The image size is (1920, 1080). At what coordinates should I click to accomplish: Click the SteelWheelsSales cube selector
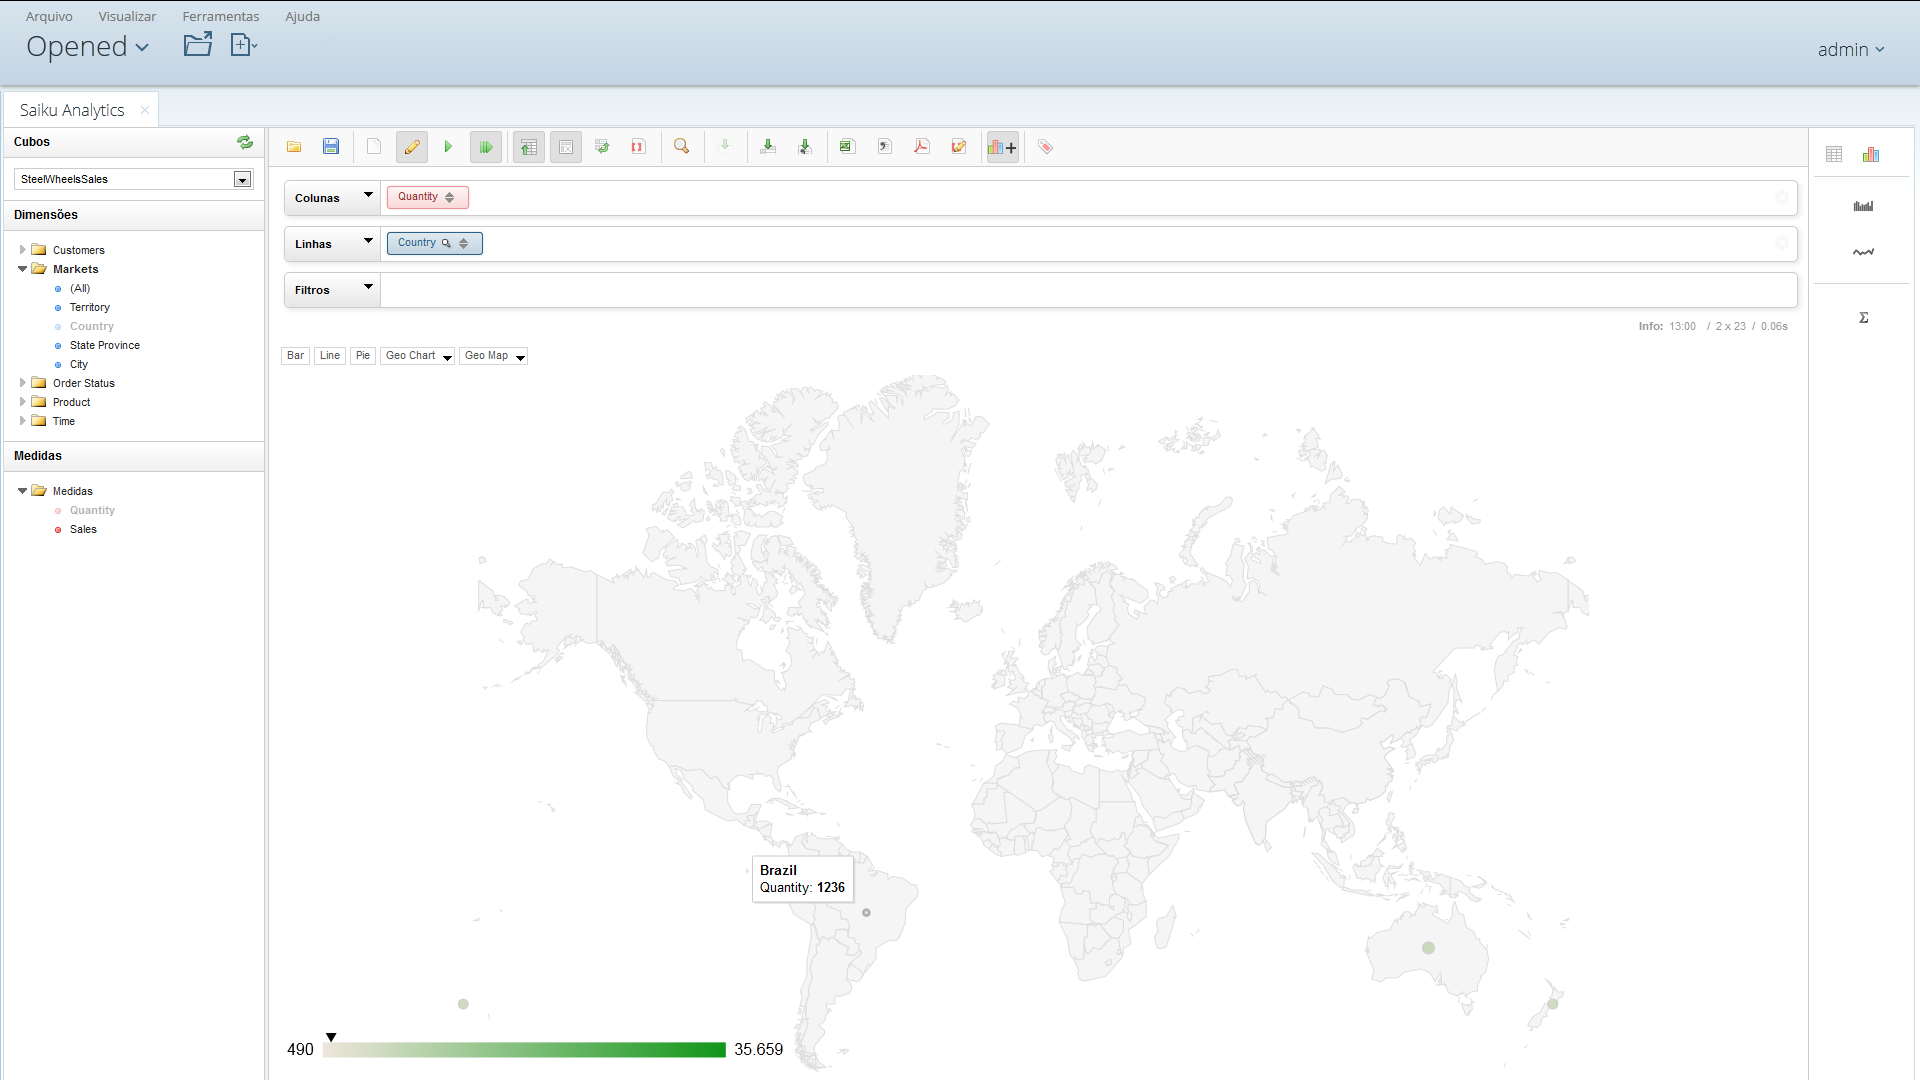[132, 178]
